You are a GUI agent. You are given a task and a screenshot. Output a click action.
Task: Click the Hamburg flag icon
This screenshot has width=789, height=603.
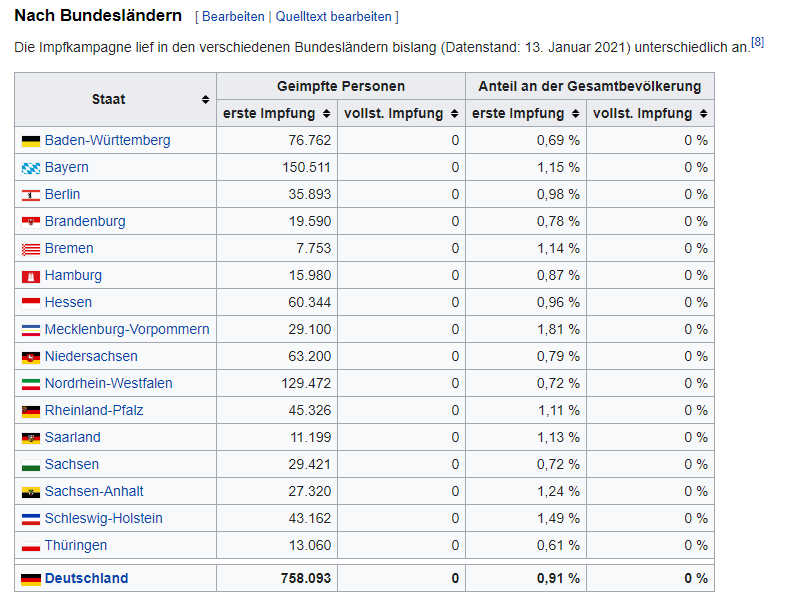pyautogui.click(x=30, y=276)
